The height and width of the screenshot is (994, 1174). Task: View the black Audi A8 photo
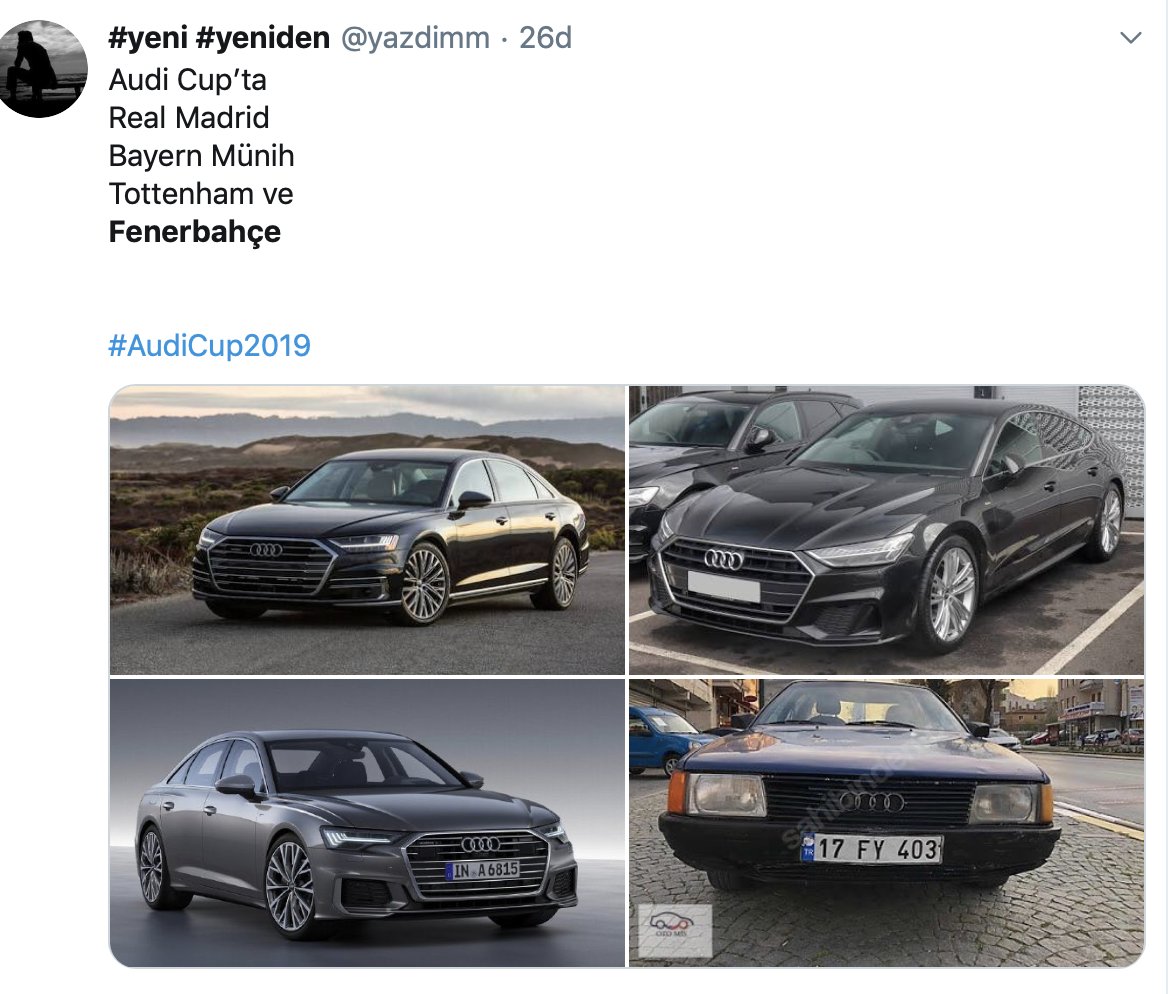pos(367,530)
